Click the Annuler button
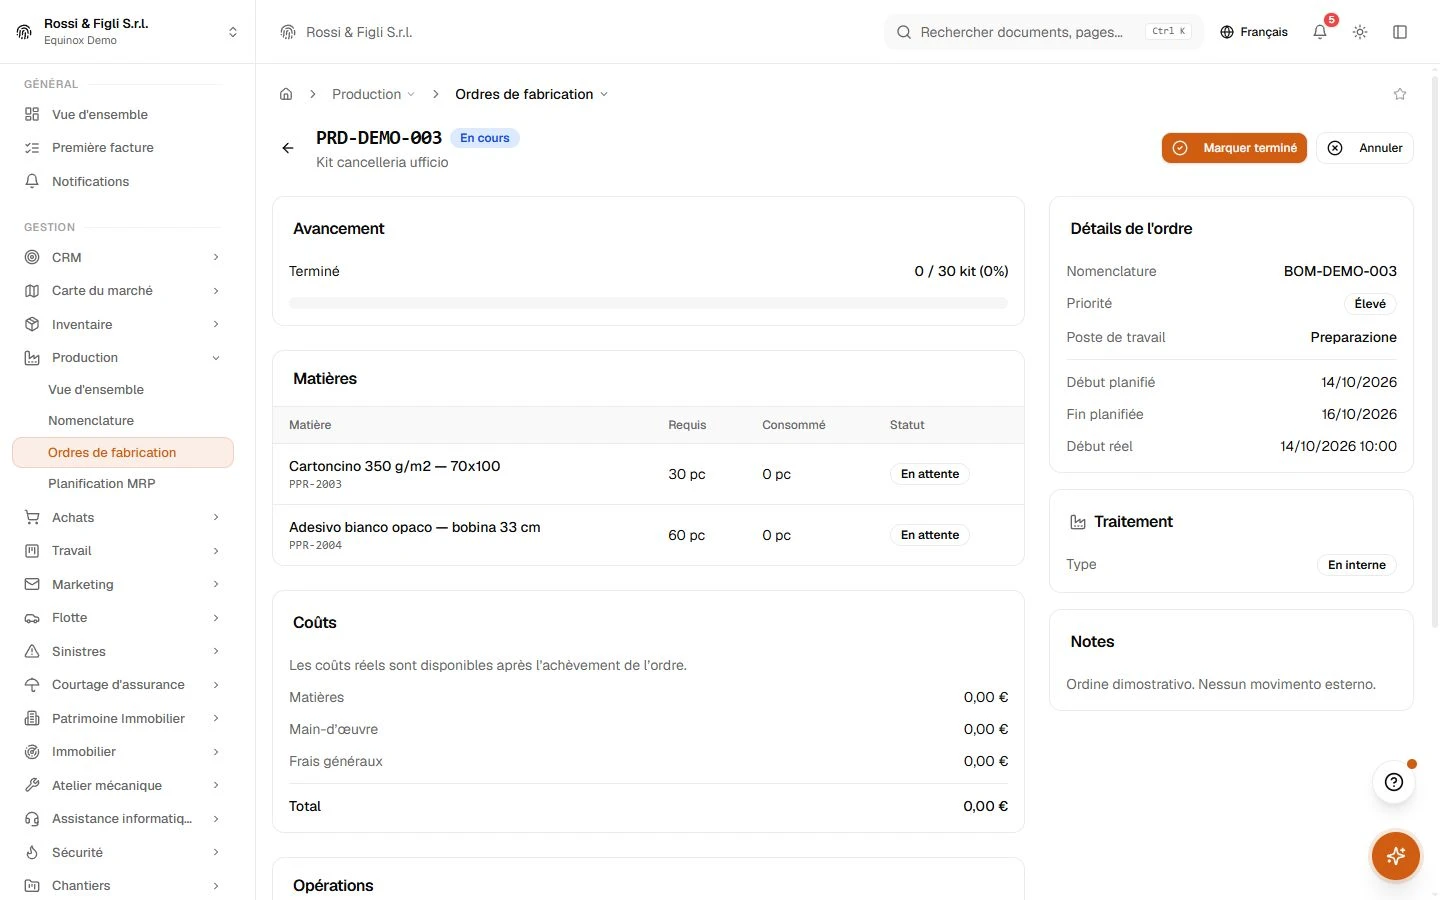 pos(1365,148)
